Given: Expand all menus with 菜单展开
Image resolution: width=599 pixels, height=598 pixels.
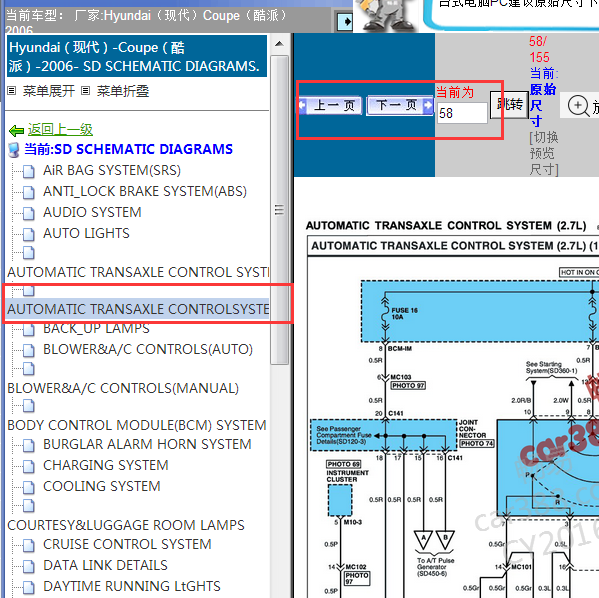Looking at the screenshot, I should 49,91.
